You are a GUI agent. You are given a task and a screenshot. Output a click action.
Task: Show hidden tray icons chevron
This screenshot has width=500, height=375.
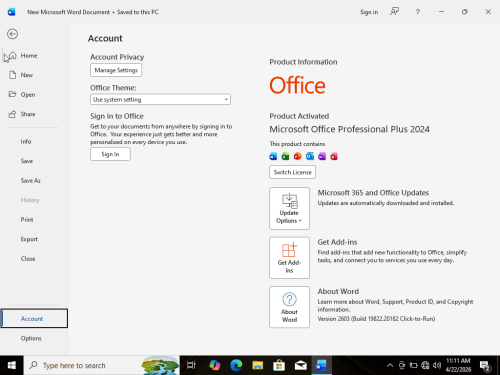[x=390, y=365]
